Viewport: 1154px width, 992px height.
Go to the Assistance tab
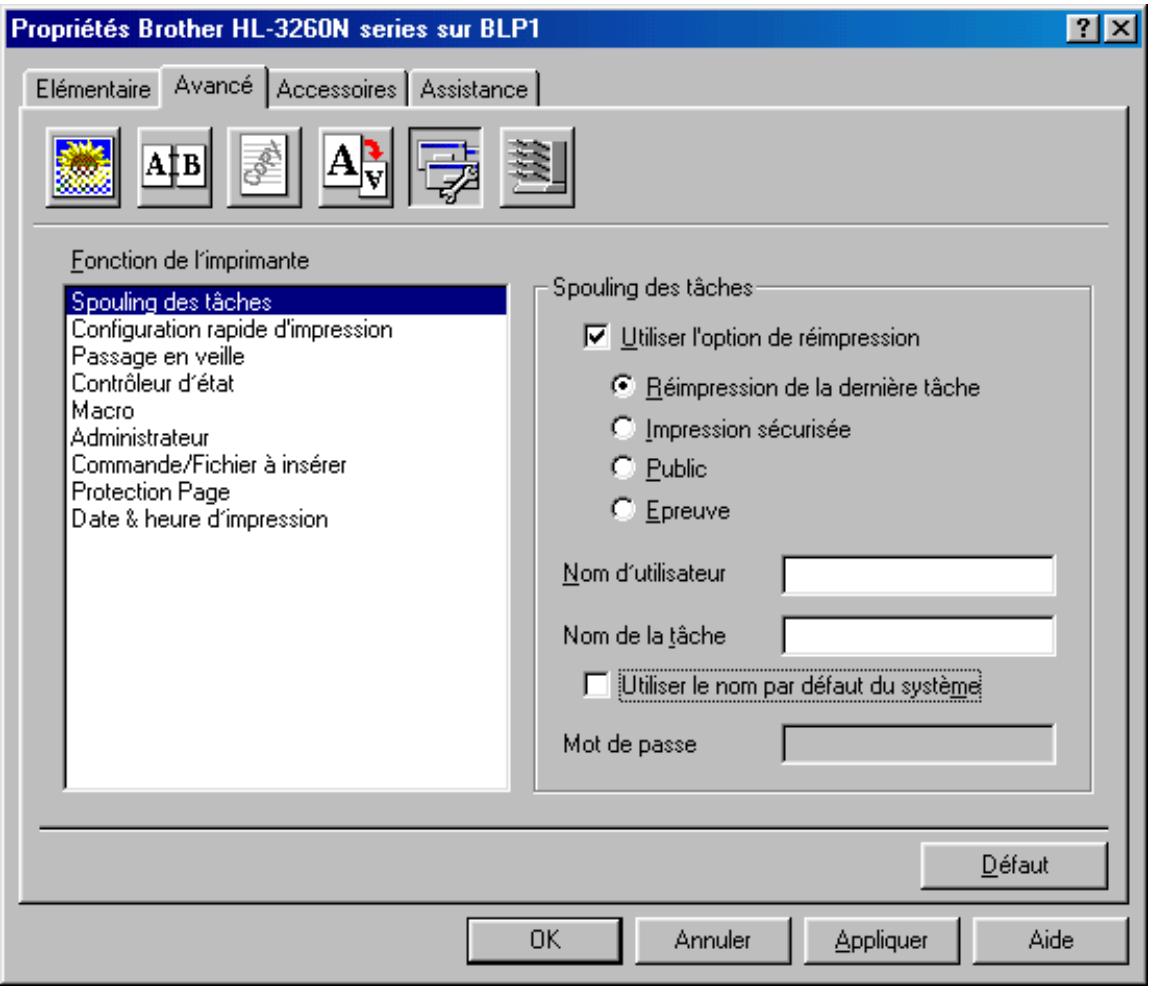474,89
